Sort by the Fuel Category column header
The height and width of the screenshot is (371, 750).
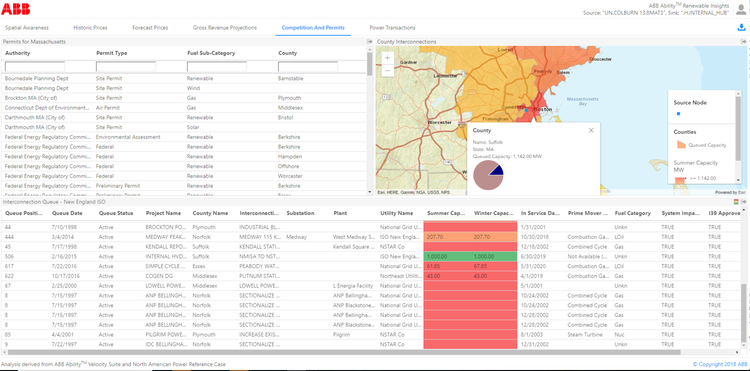(x=632, y=213)
